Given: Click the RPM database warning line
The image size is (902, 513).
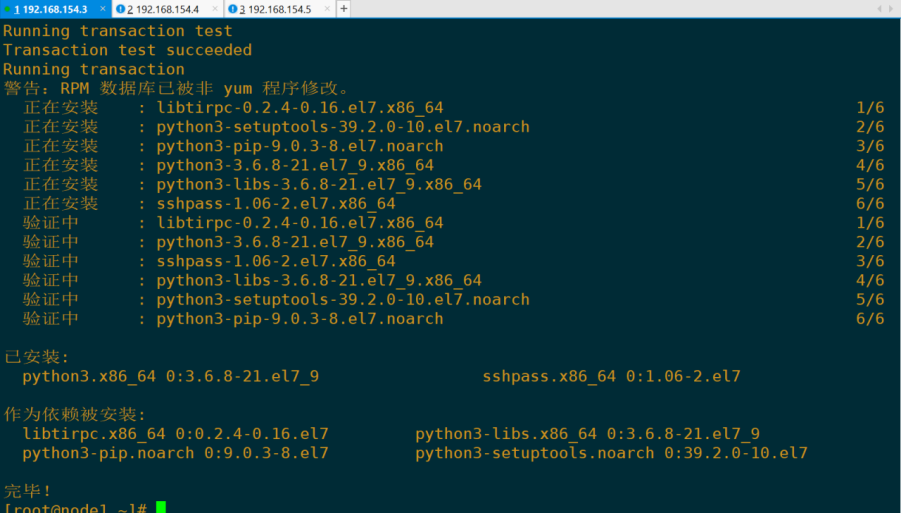Looking at the screenshot, I should coord(177,89).
